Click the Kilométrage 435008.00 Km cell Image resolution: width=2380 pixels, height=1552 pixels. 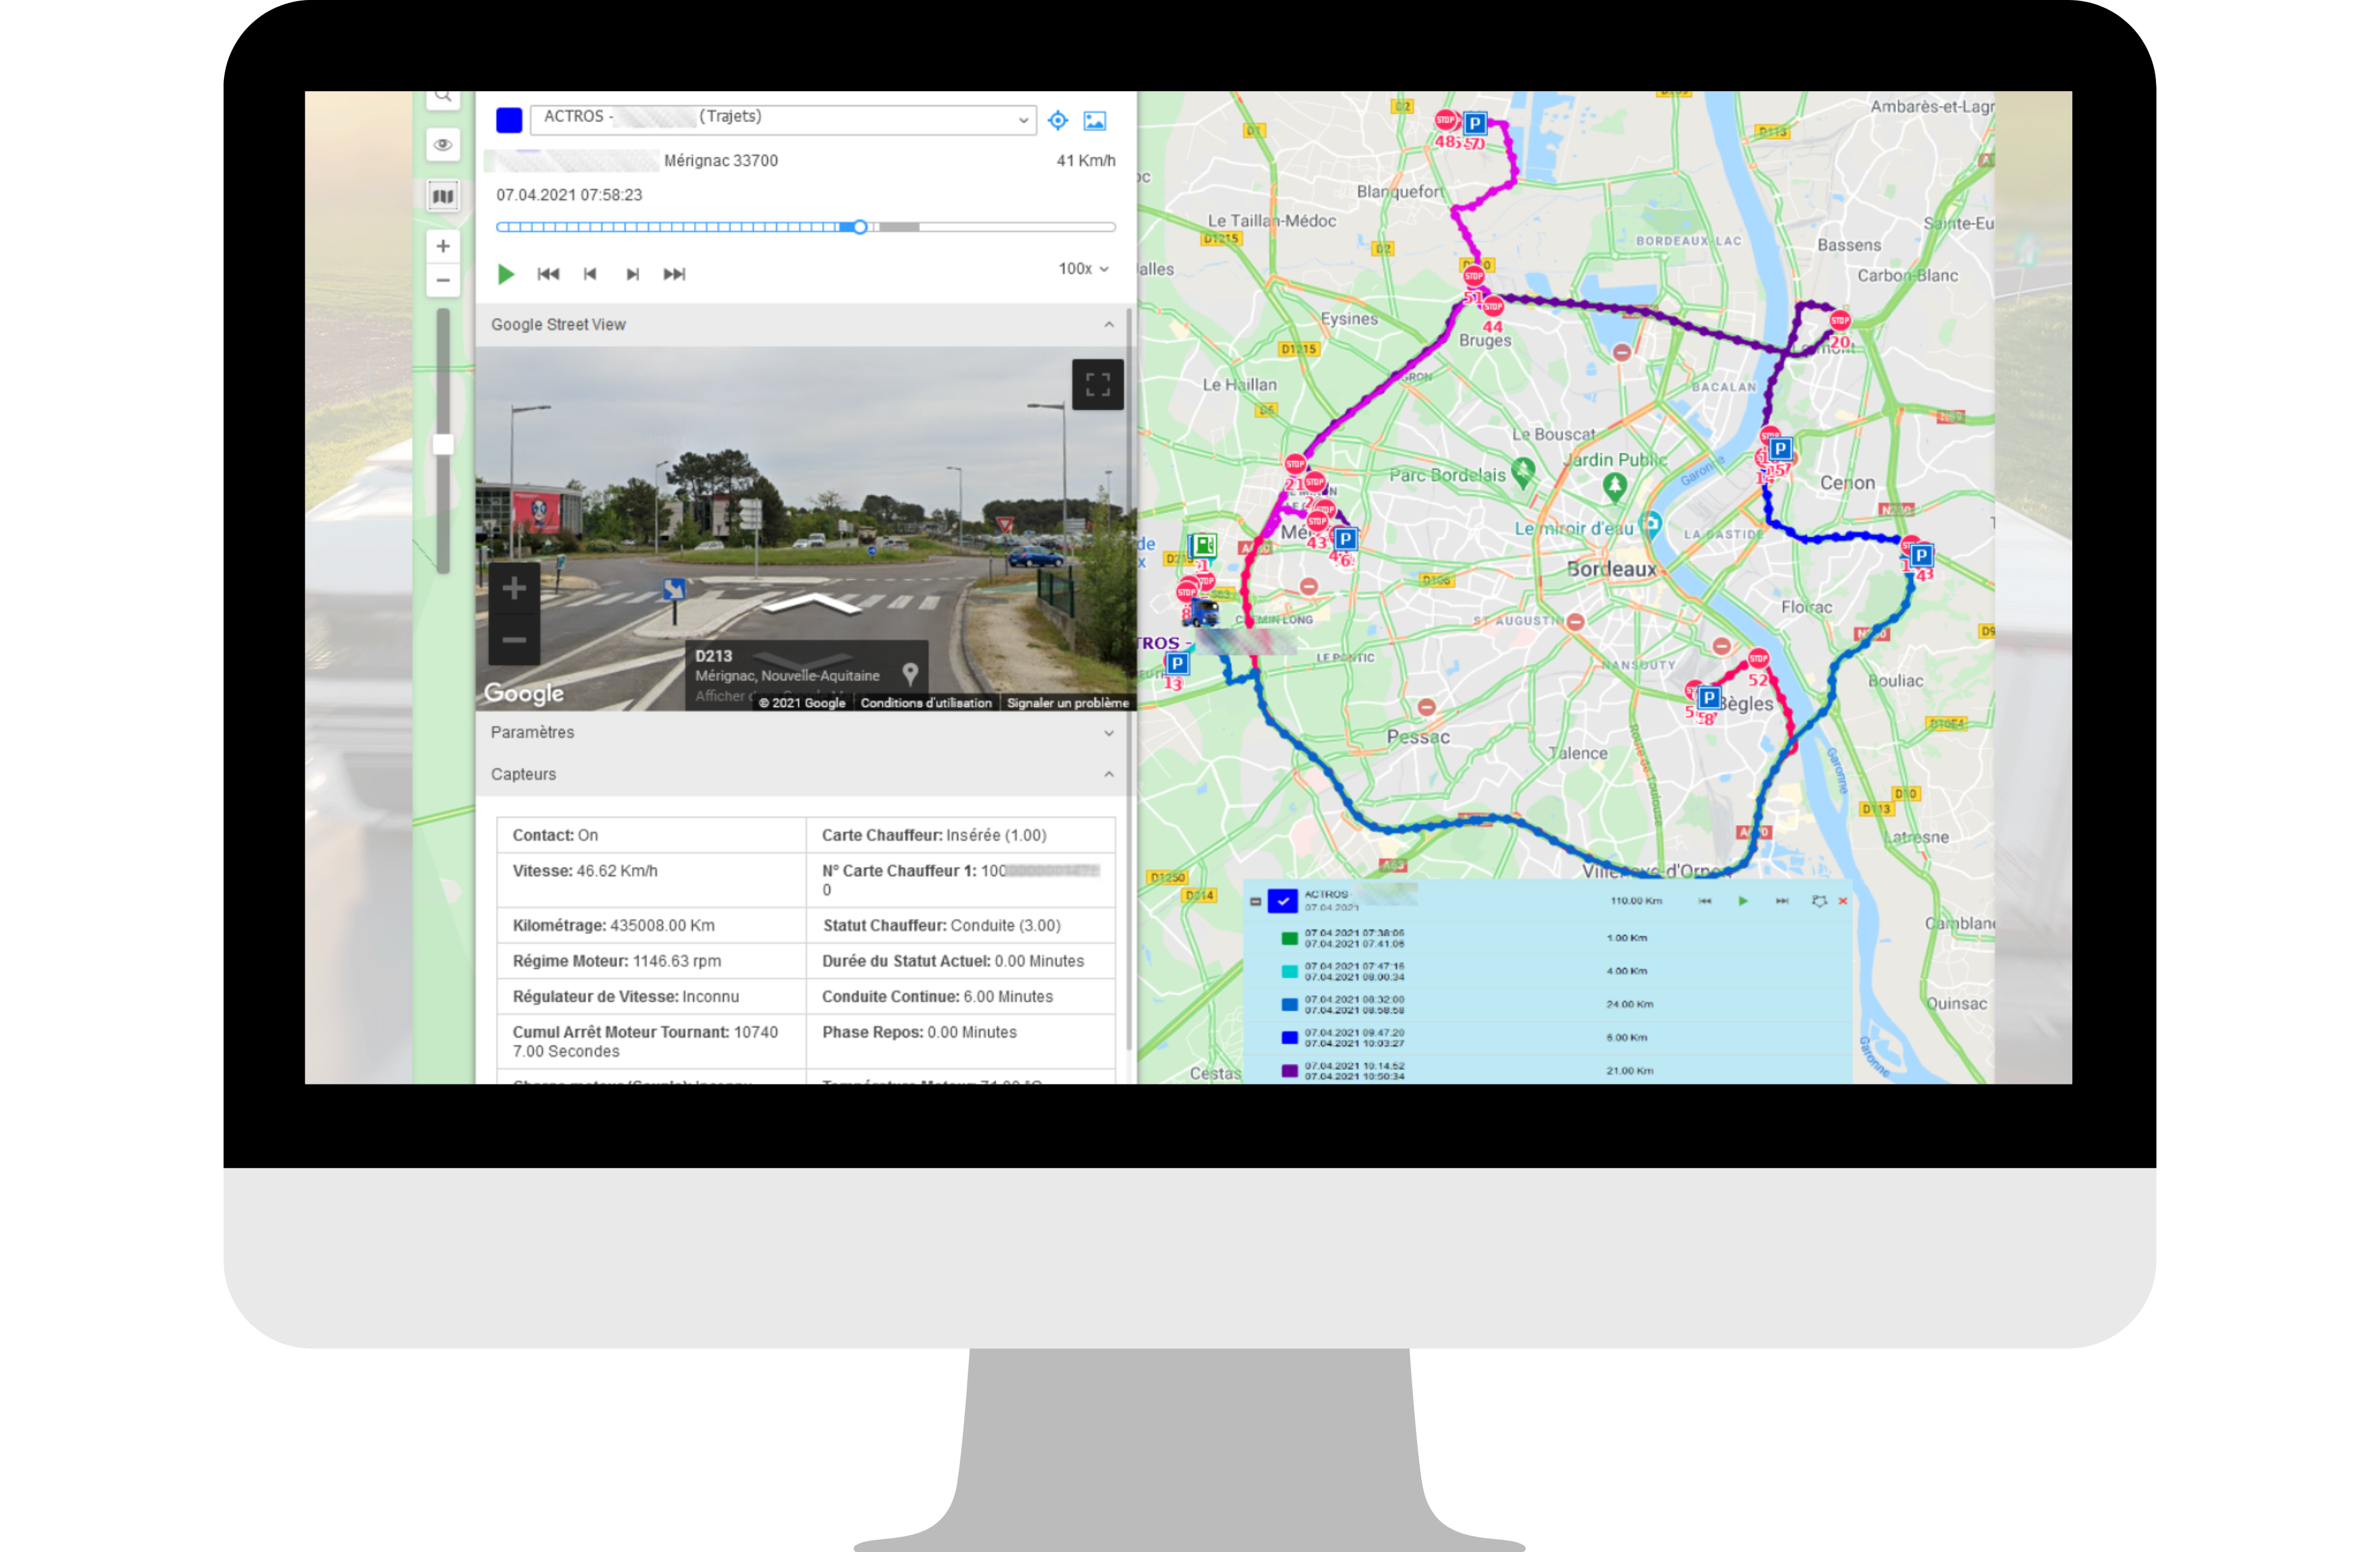tap(651, 926)
